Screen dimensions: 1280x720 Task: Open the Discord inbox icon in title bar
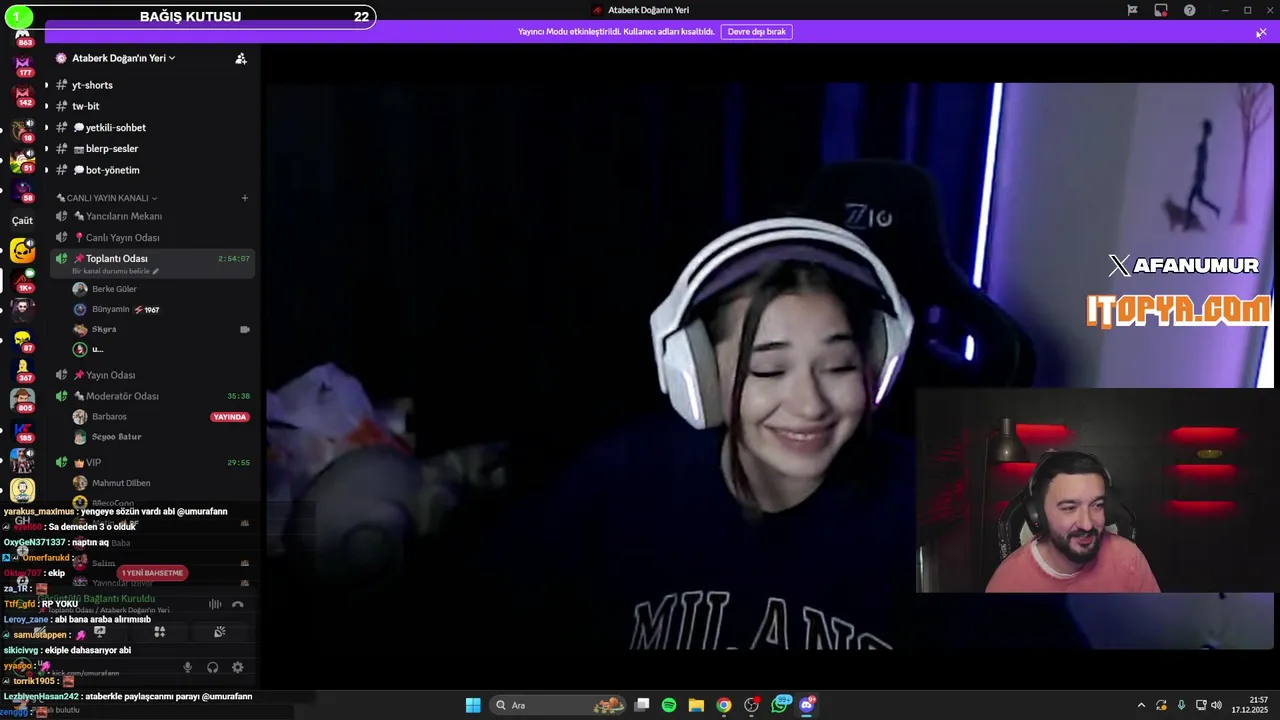1161,10
